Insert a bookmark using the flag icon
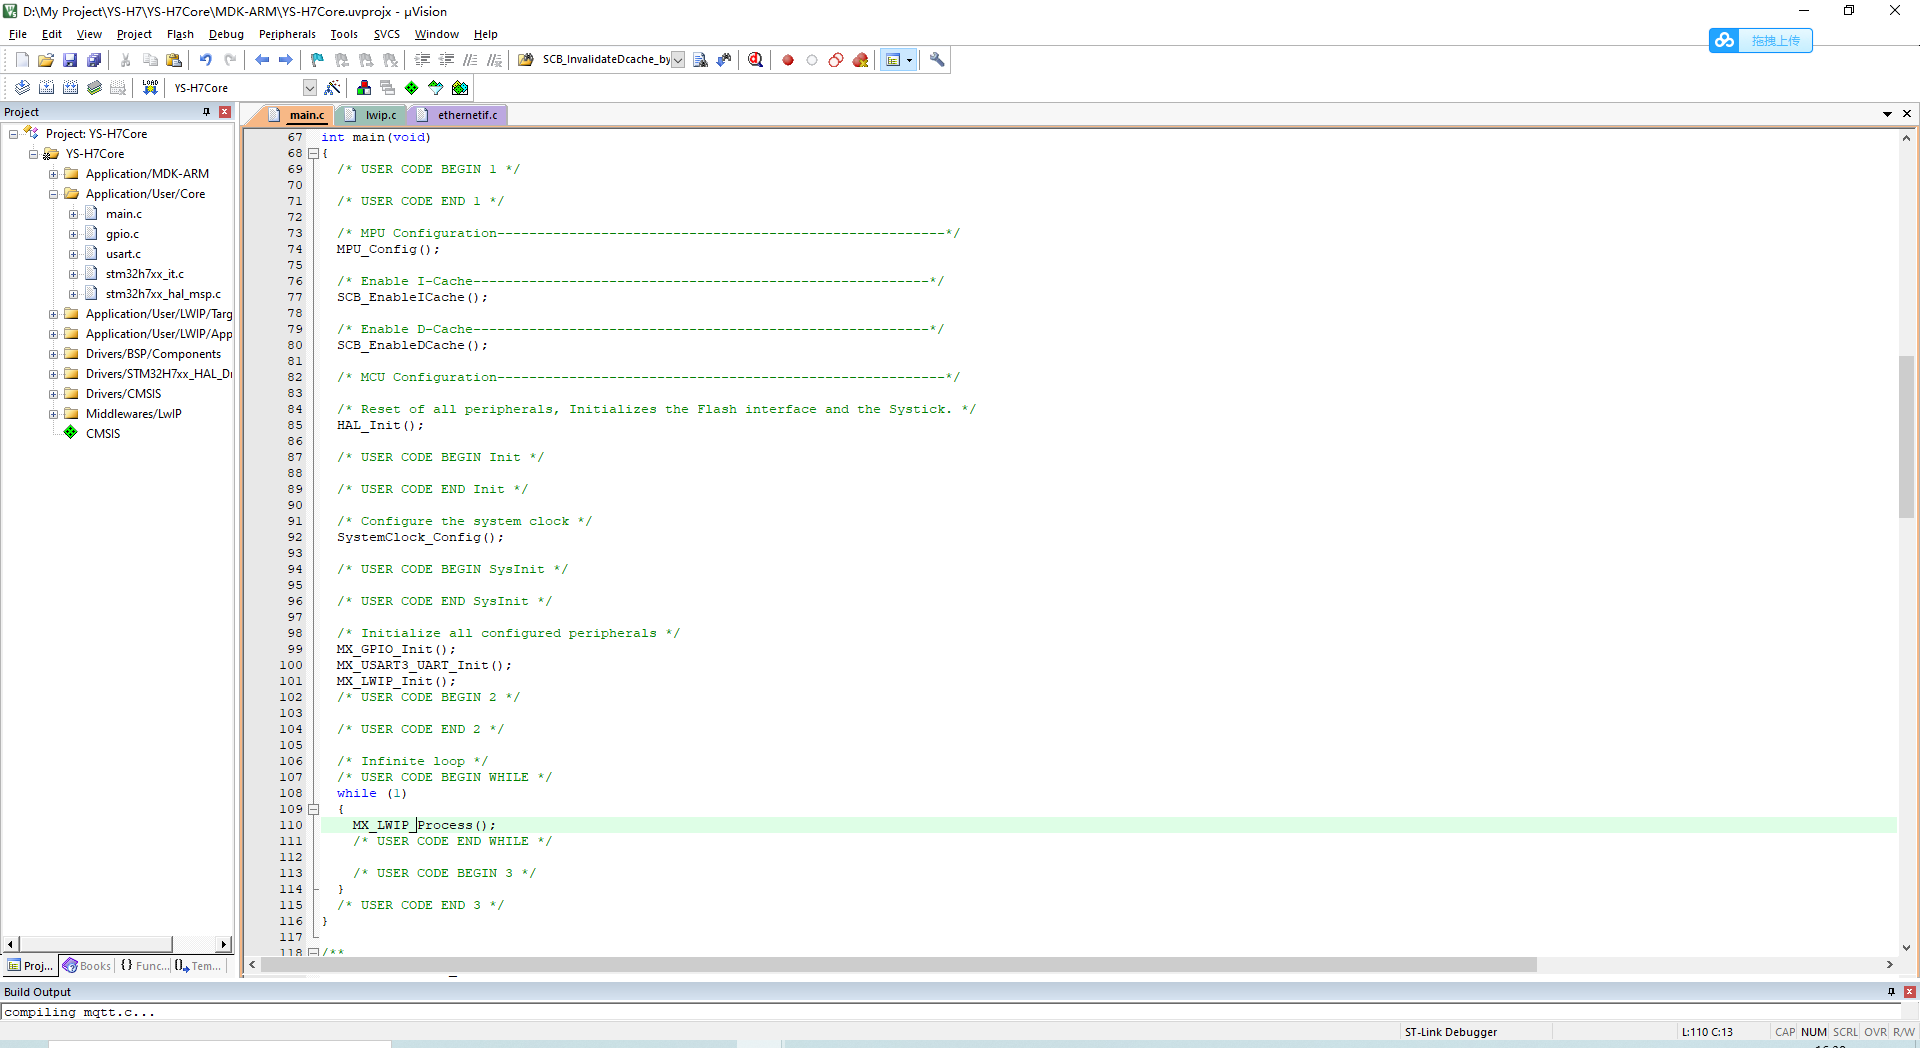Viewport: 1920px width, 1048px height. point(318,60)
